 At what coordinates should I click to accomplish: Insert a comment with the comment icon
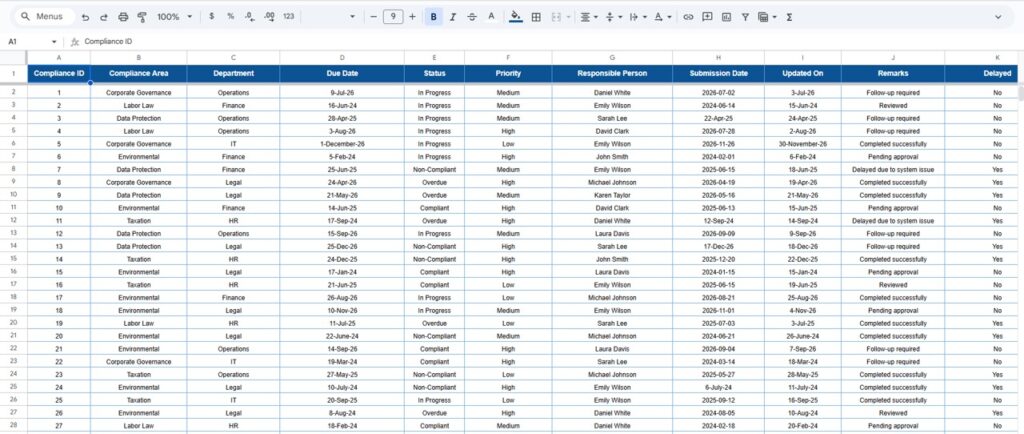[x=707, y=17]
